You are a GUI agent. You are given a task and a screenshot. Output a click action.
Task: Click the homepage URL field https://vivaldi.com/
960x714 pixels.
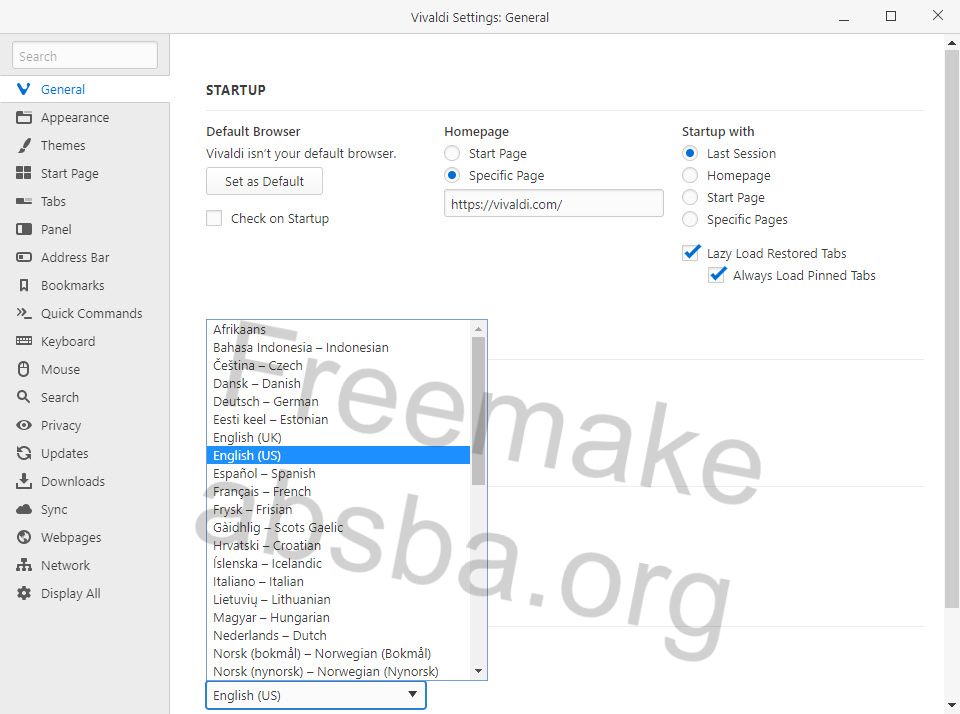click(553, 203)
